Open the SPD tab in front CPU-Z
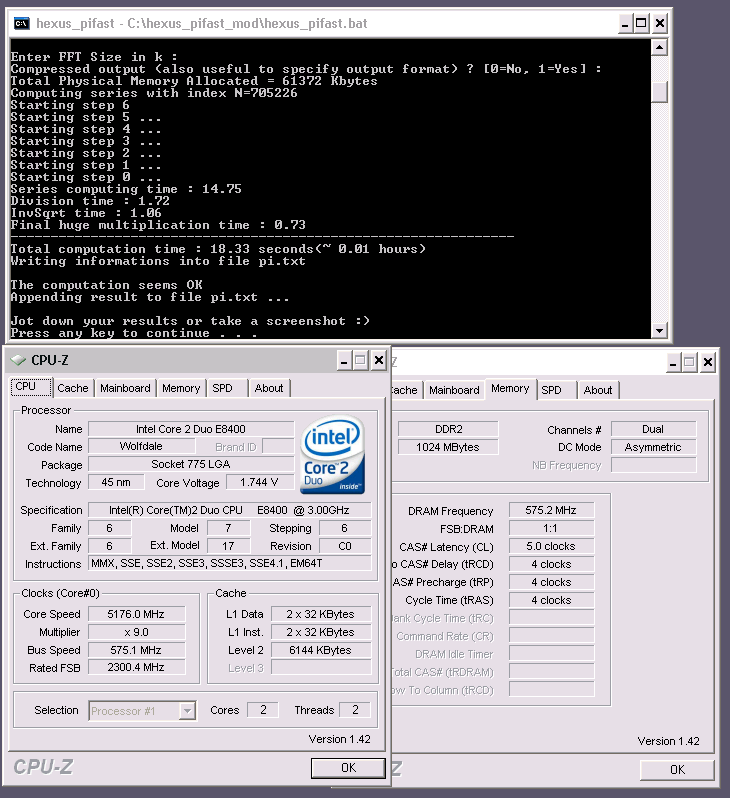Image resolution: width=730 pixels, height=798 pixels. pyautogui.click(x=222, y=388)
